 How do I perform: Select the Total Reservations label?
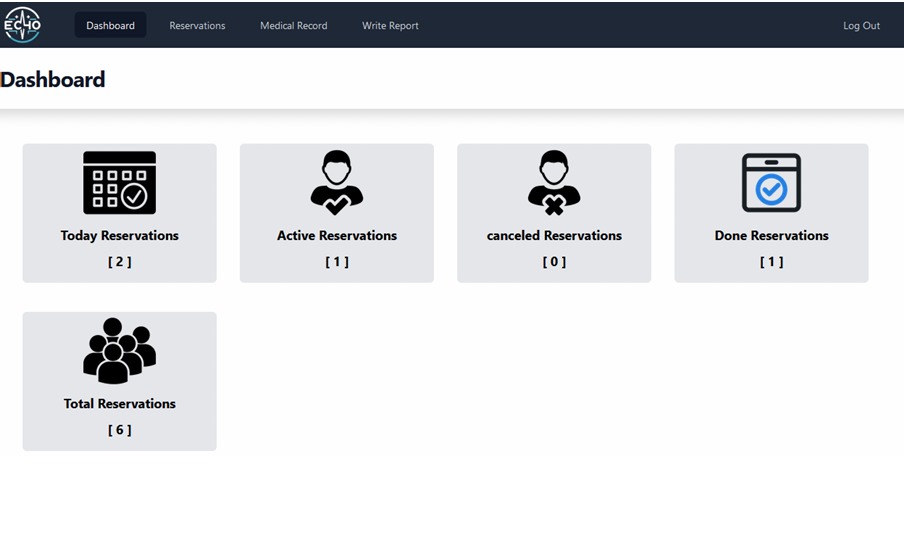point(119,404)
